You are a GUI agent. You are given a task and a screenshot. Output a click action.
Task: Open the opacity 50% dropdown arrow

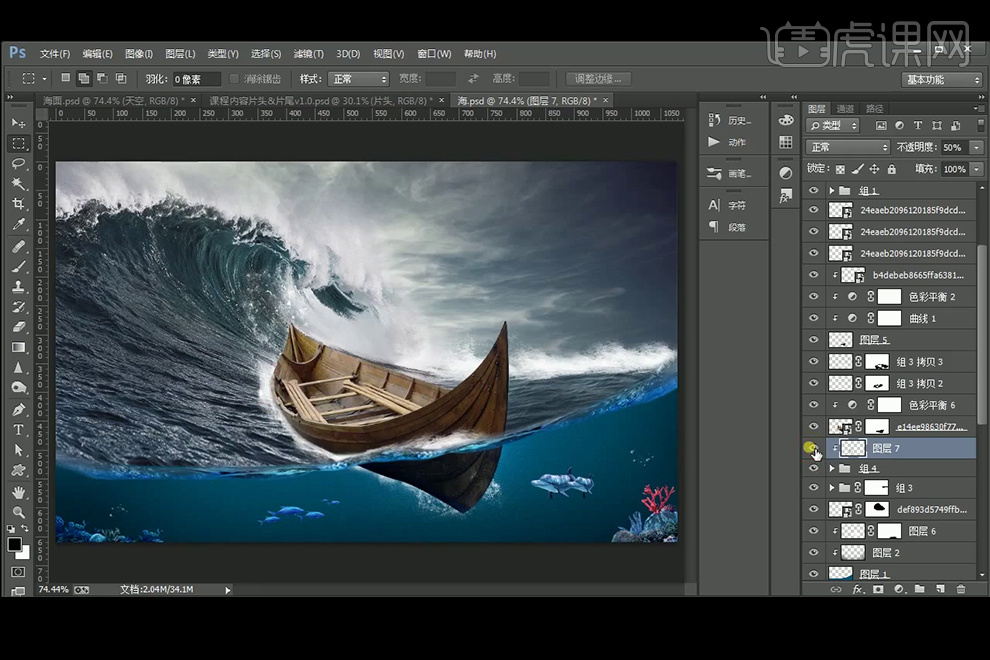coord(976,147)
